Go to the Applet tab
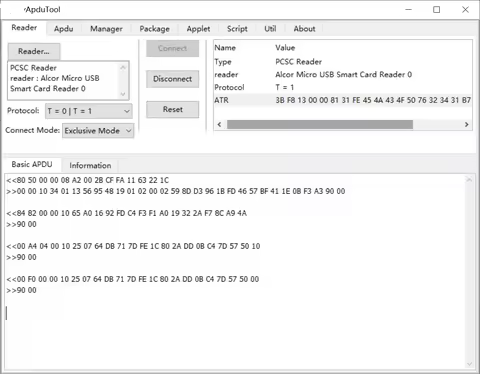This screenshot has width=480, height=374. (198, 29)
